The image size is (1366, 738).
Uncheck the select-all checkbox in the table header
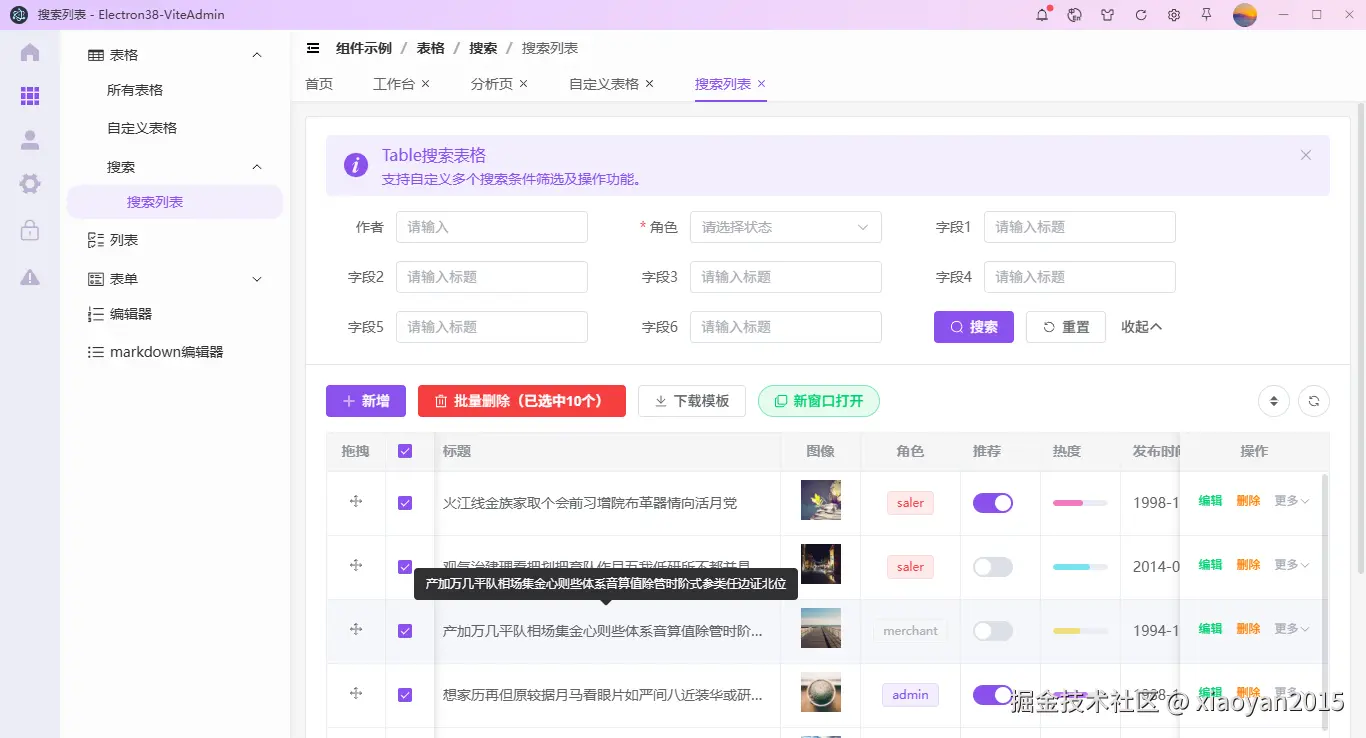click(405, 451)
